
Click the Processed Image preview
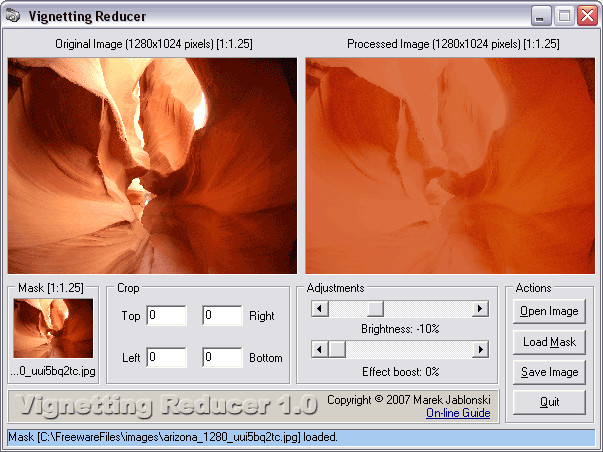tap(450, 166)
